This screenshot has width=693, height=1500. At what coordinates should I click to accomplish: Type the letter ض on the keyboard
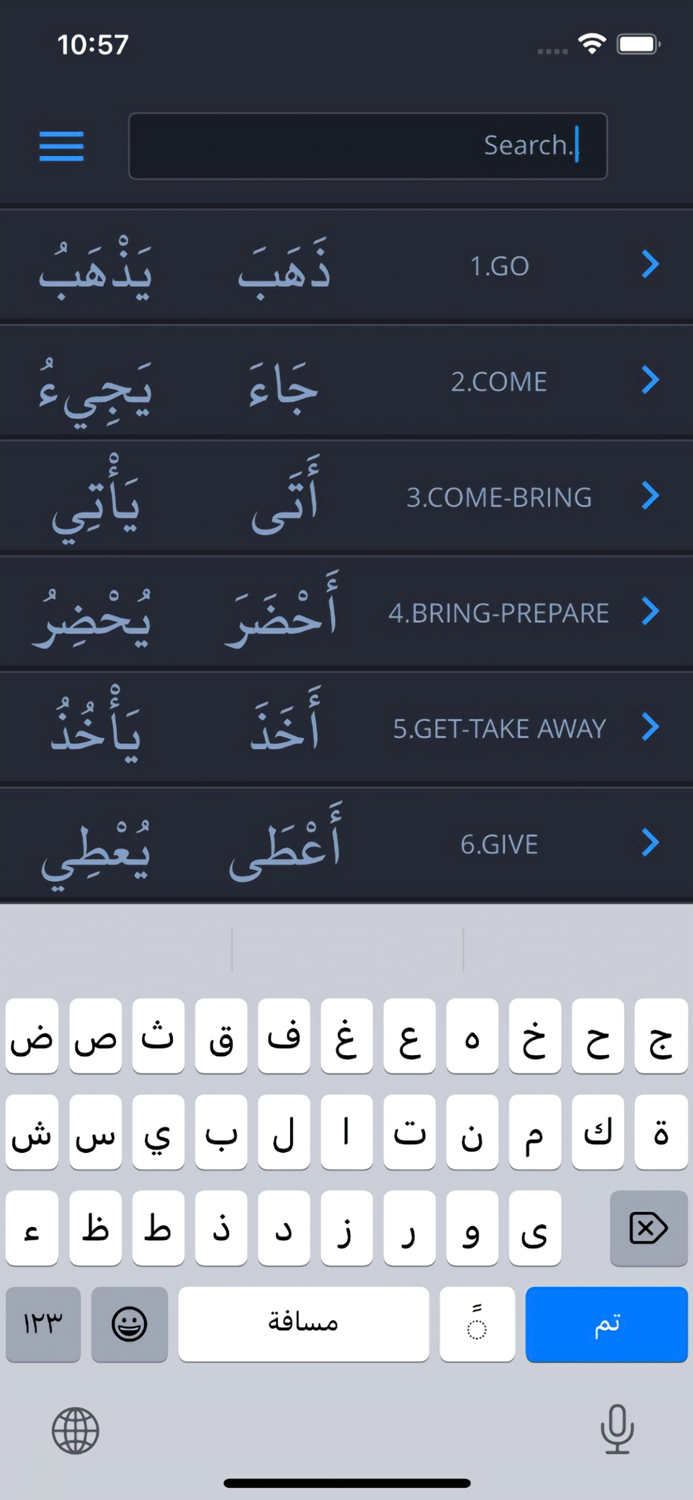[31, 1037]
